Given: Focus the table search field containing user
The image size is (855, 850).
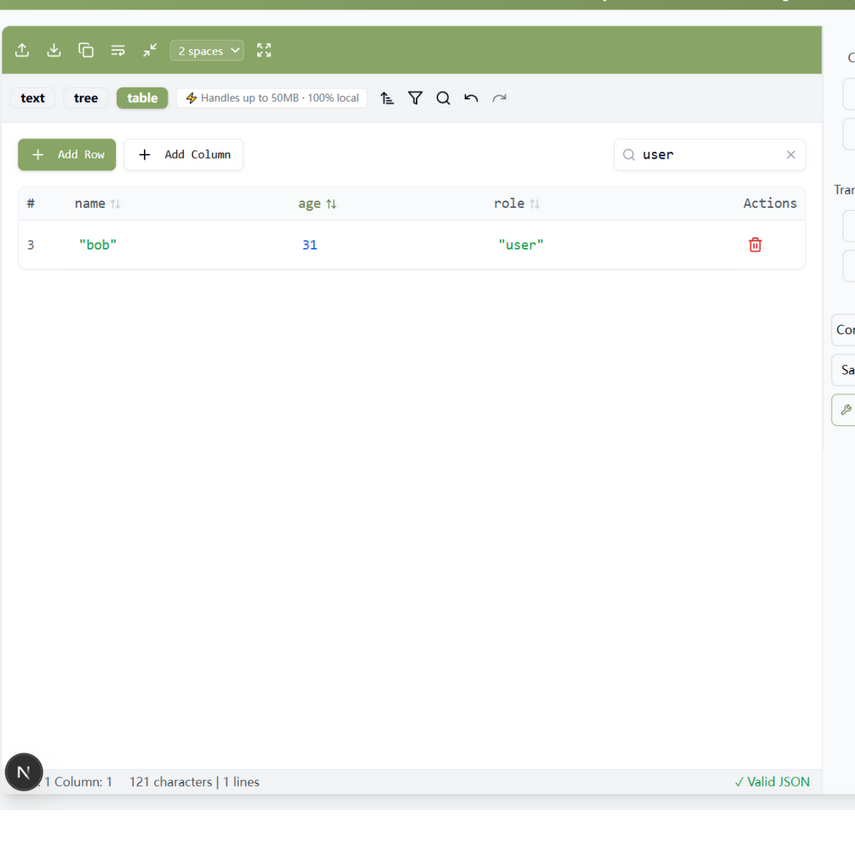Looking at the screenshot, I should (x=709, y=155).
